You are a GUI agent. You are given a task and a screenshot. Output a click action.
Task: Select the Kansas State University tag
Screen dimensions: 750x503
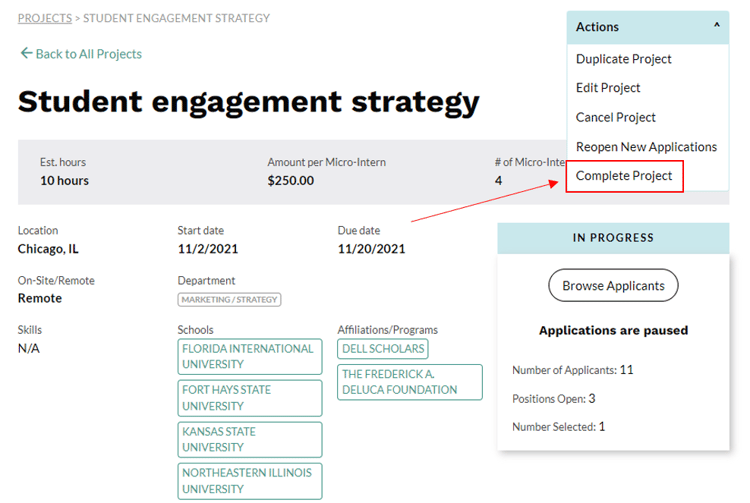click(x=250, y=439)
